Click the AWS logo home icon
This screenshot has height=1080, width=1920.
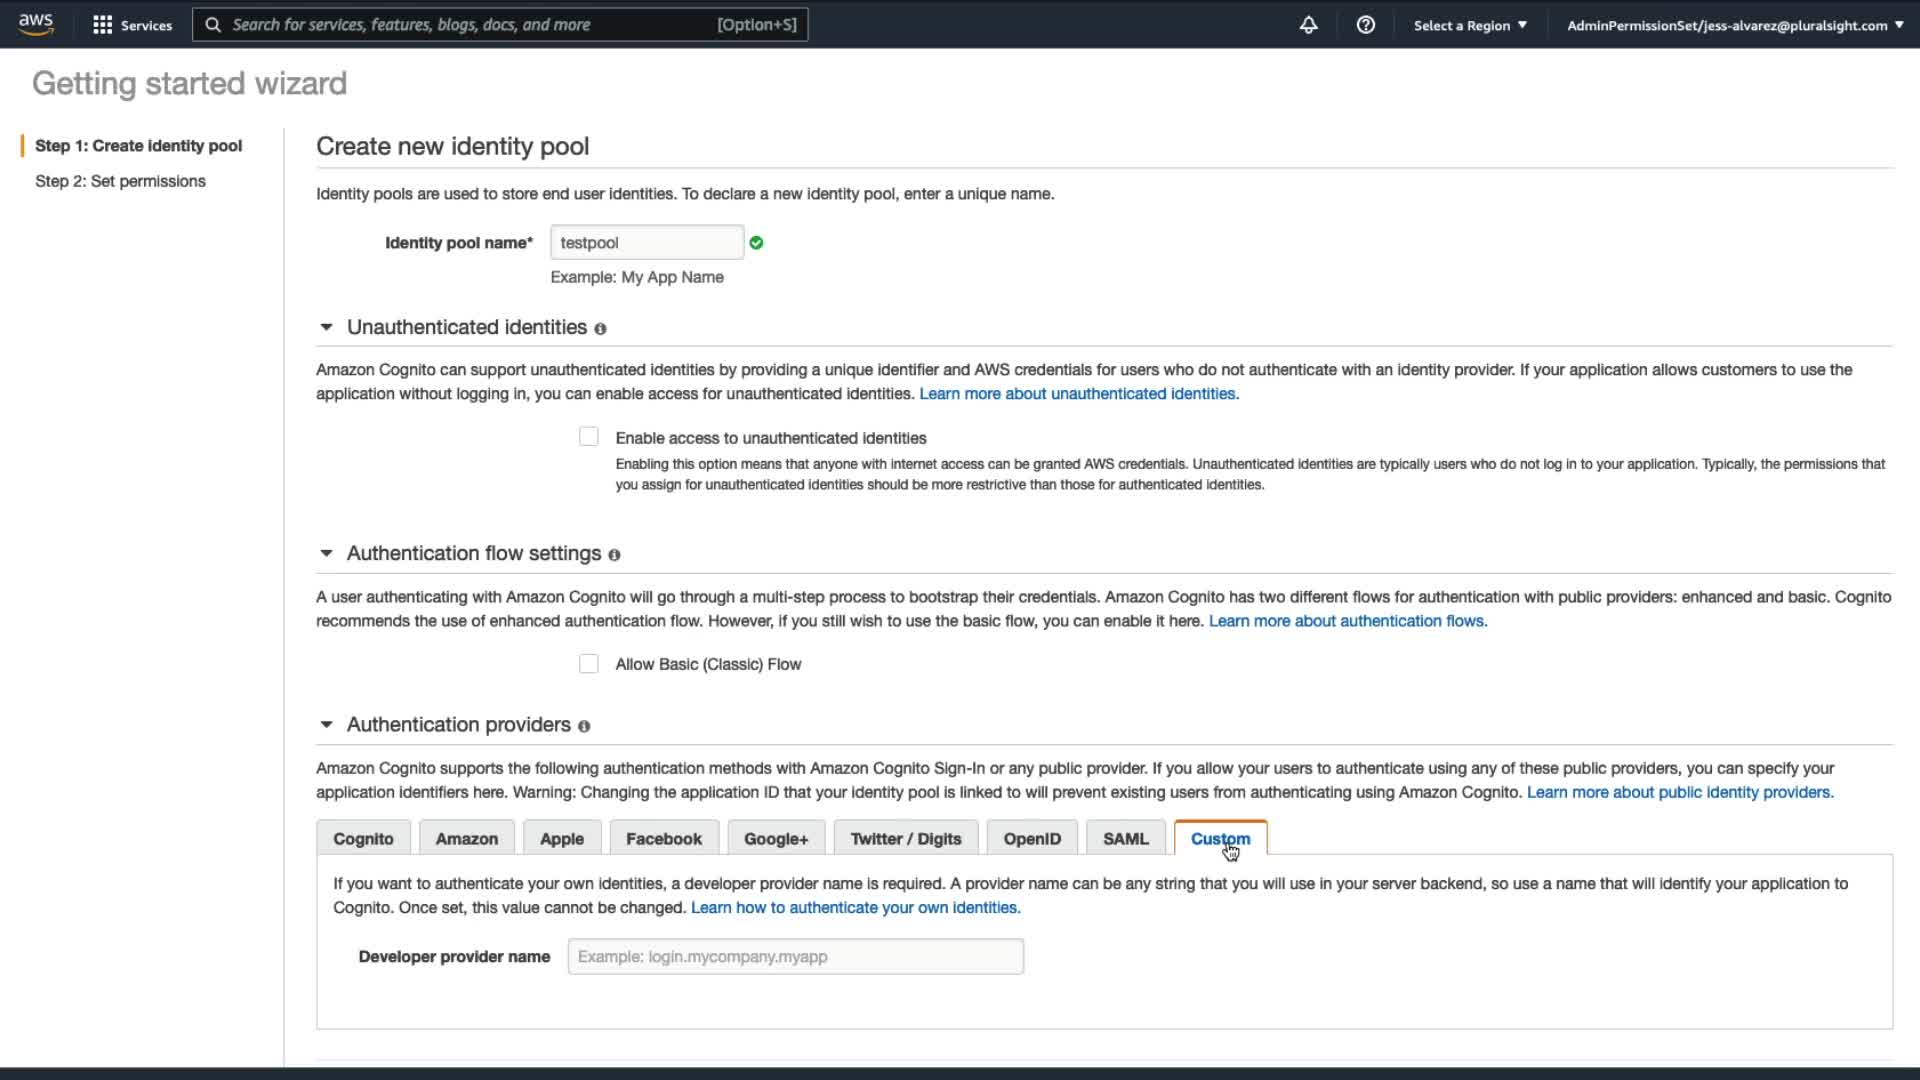click(36, 24)
